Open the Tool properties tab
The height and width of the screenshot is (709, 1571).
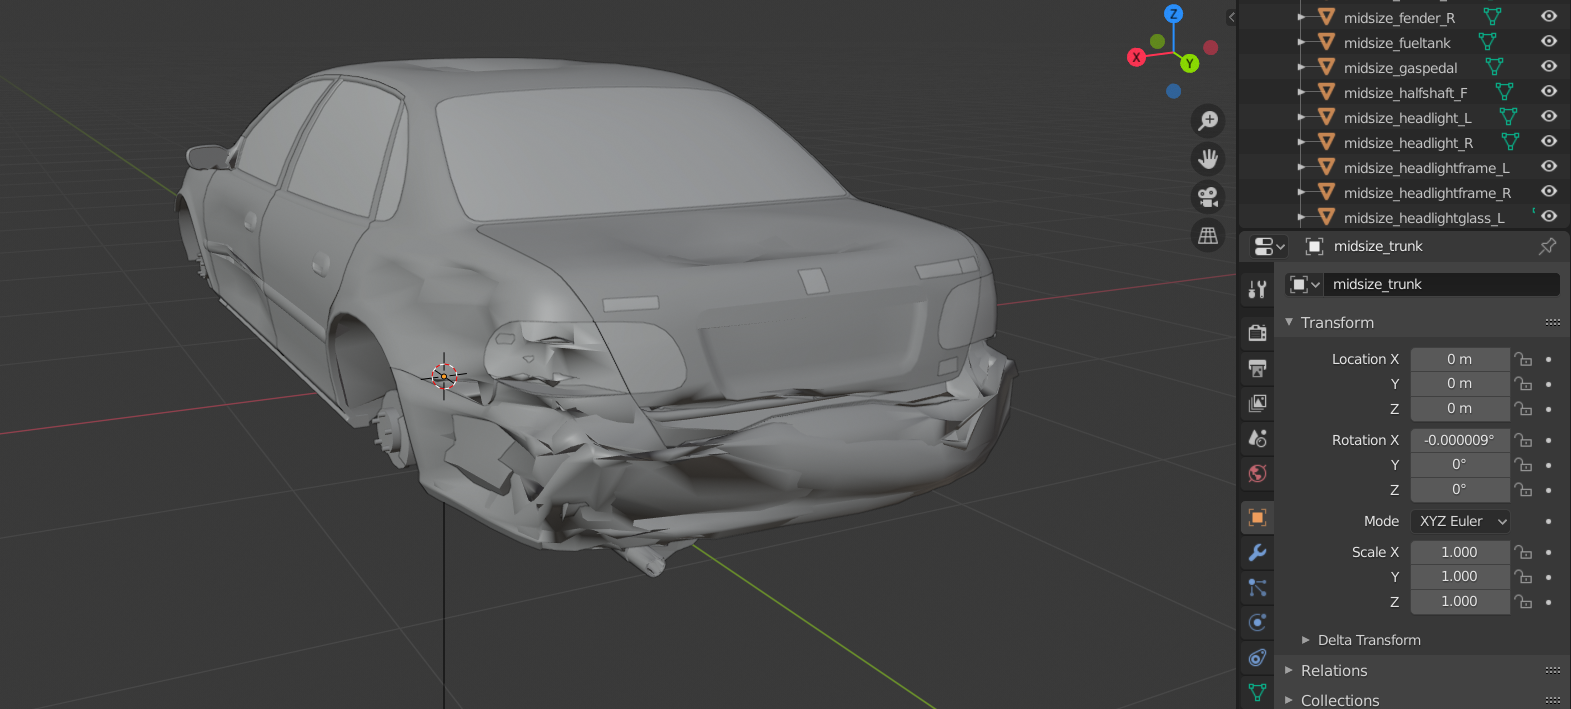[1257, 290]
